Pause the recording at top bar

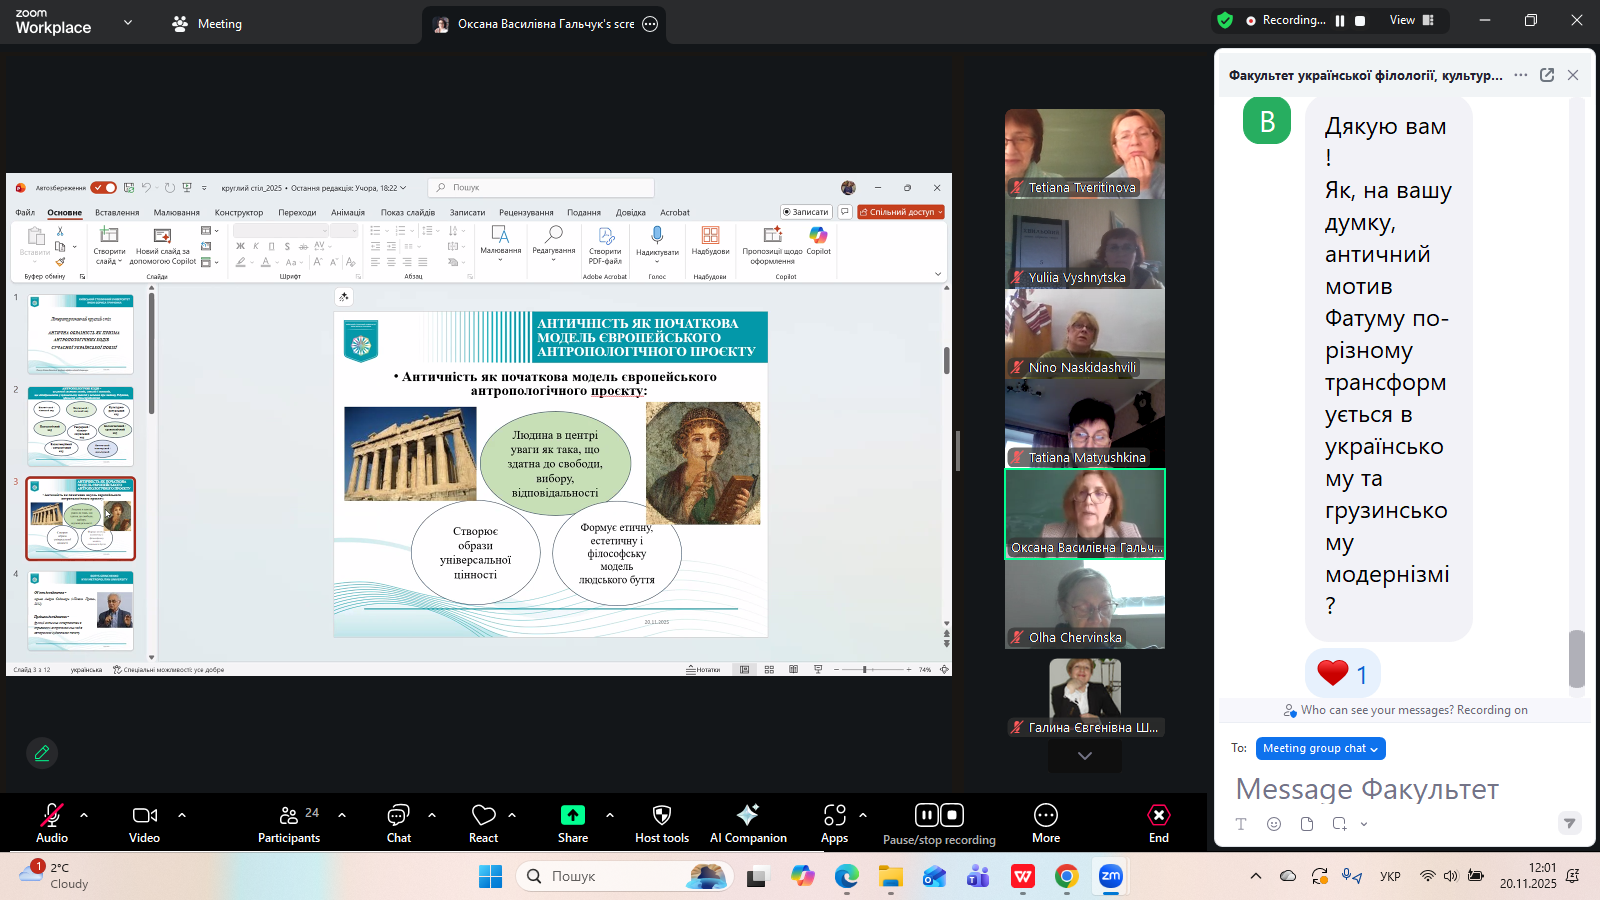point(1340,20)
